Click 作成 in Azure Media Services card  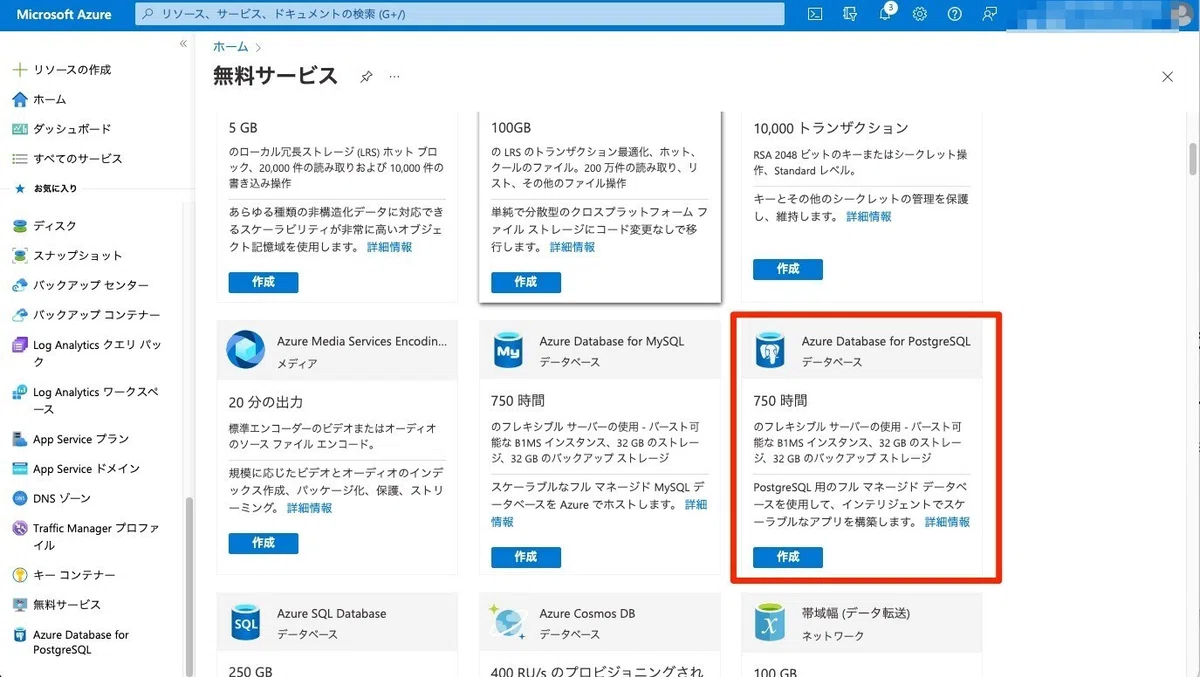pyautogui.click(x=263, y=543)
